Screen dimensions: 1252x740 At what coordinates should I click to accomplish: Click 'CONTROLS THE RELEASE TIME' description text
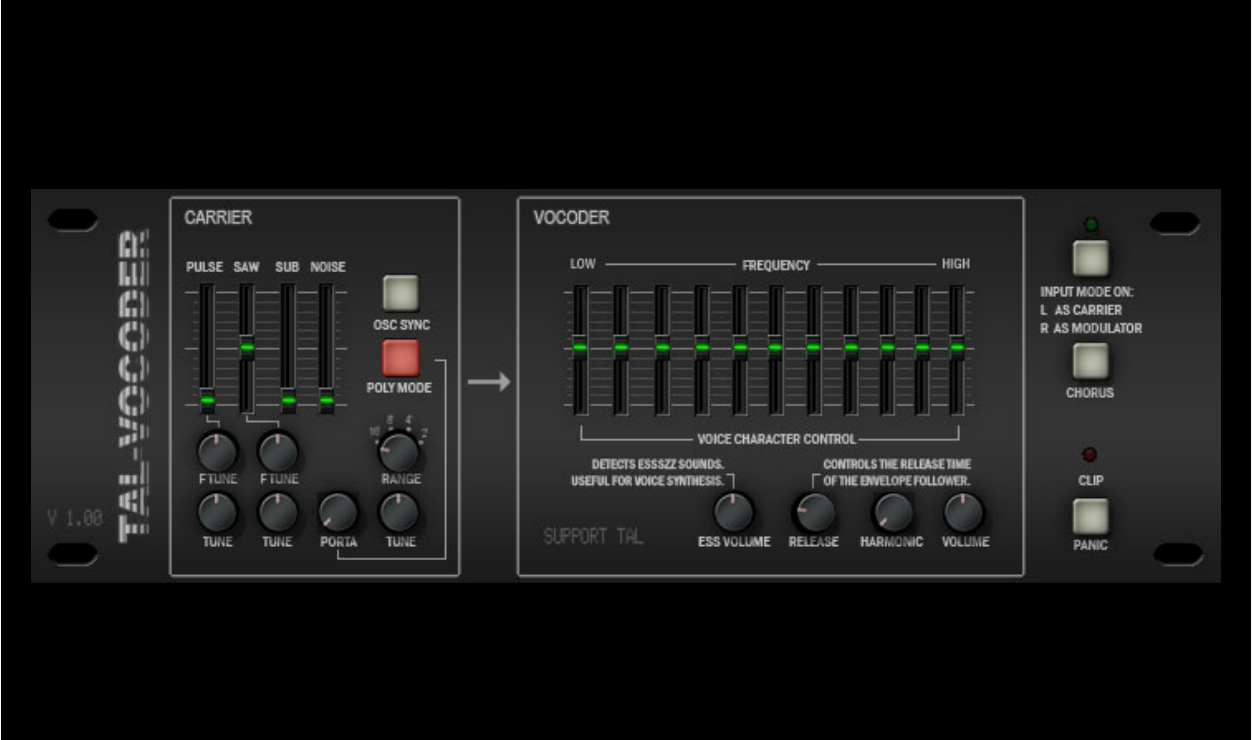coord(897,465)
